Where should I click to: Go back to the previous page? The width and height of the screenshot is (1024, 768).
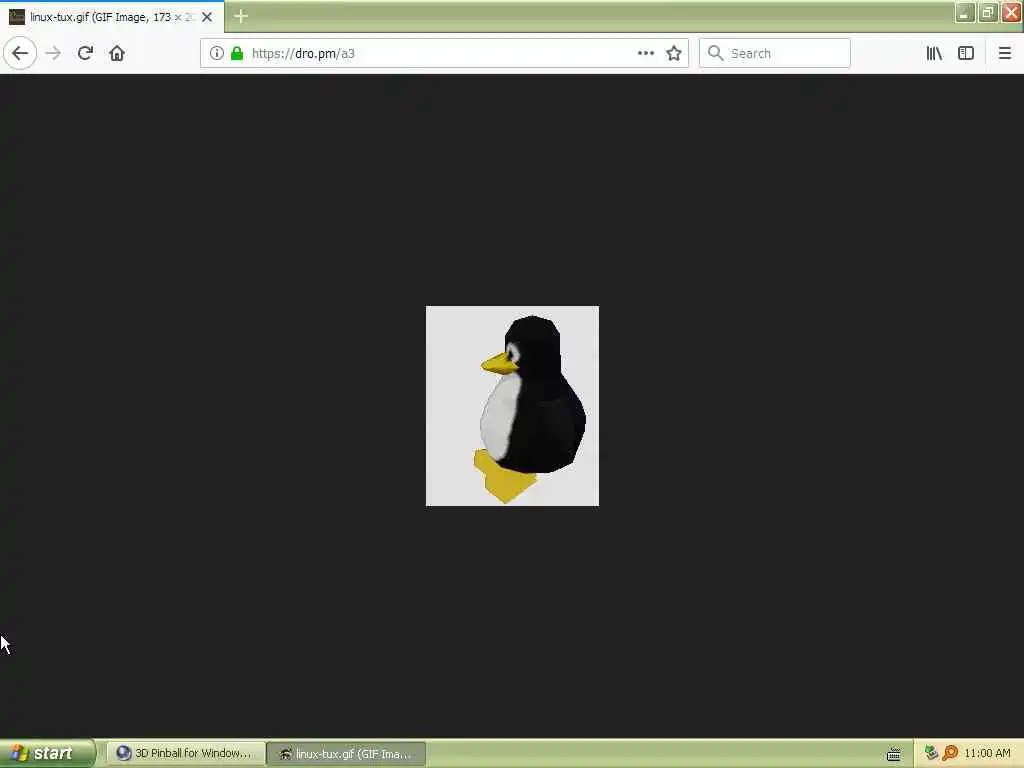(20, 54)
